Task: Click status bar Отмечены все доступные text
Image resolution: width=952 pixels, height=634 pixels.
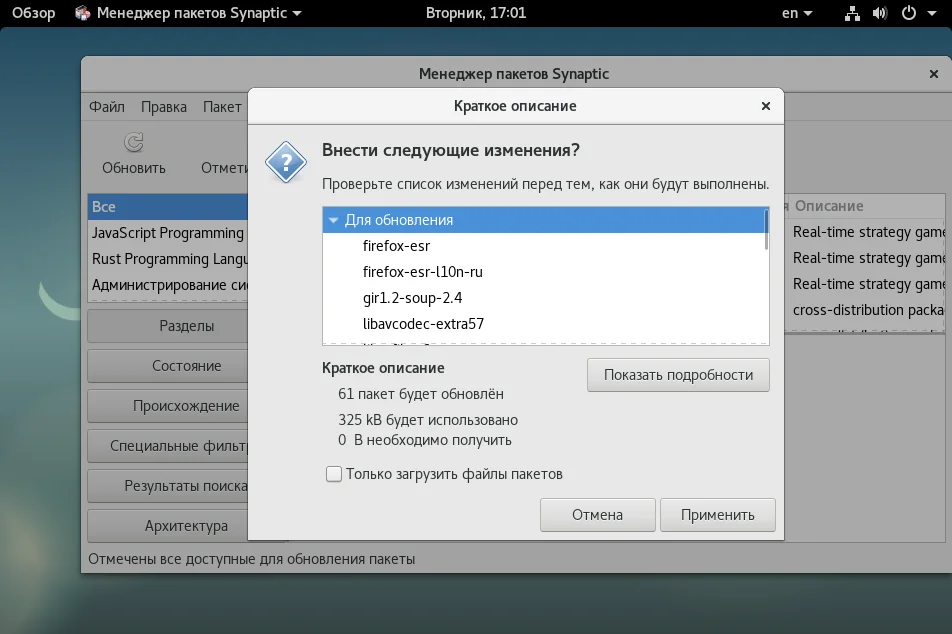Action: click(x=251, y=559)
